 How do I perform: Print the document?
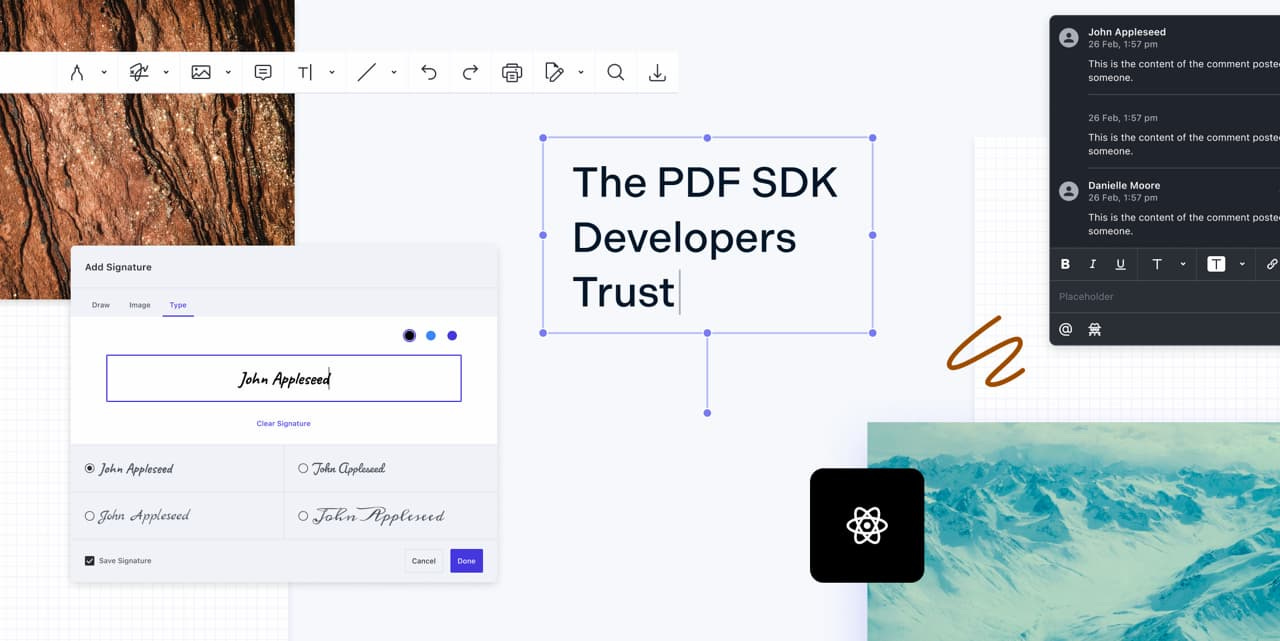tap(512, 72)
